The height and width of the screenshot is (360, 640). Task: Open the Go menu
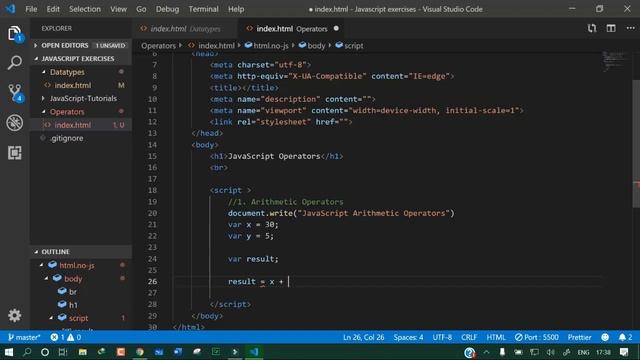pos(141,9)
